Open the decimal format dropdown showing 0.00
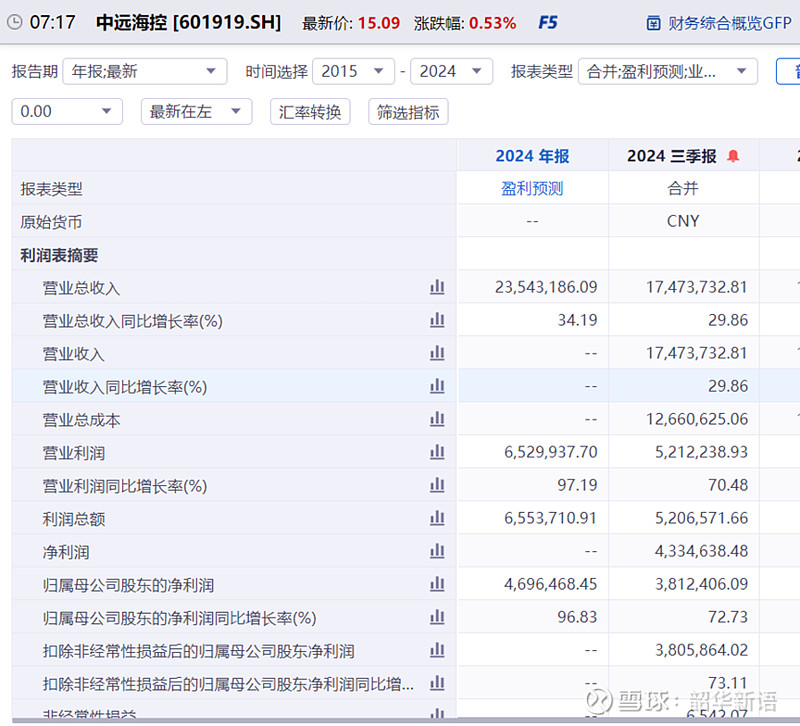This screenshot has width=800, height=726. point(67,111)
